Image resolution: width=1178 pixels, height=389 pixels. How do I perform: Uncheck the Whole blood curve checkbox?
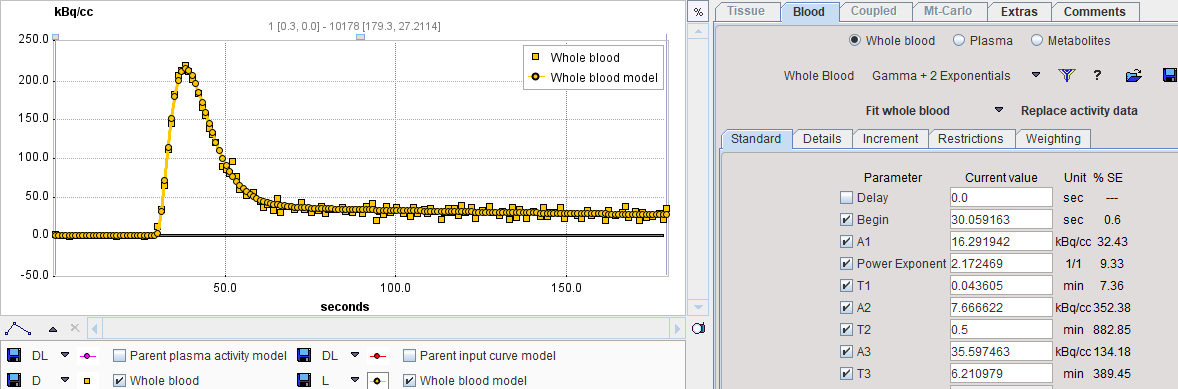click(119, 381)
